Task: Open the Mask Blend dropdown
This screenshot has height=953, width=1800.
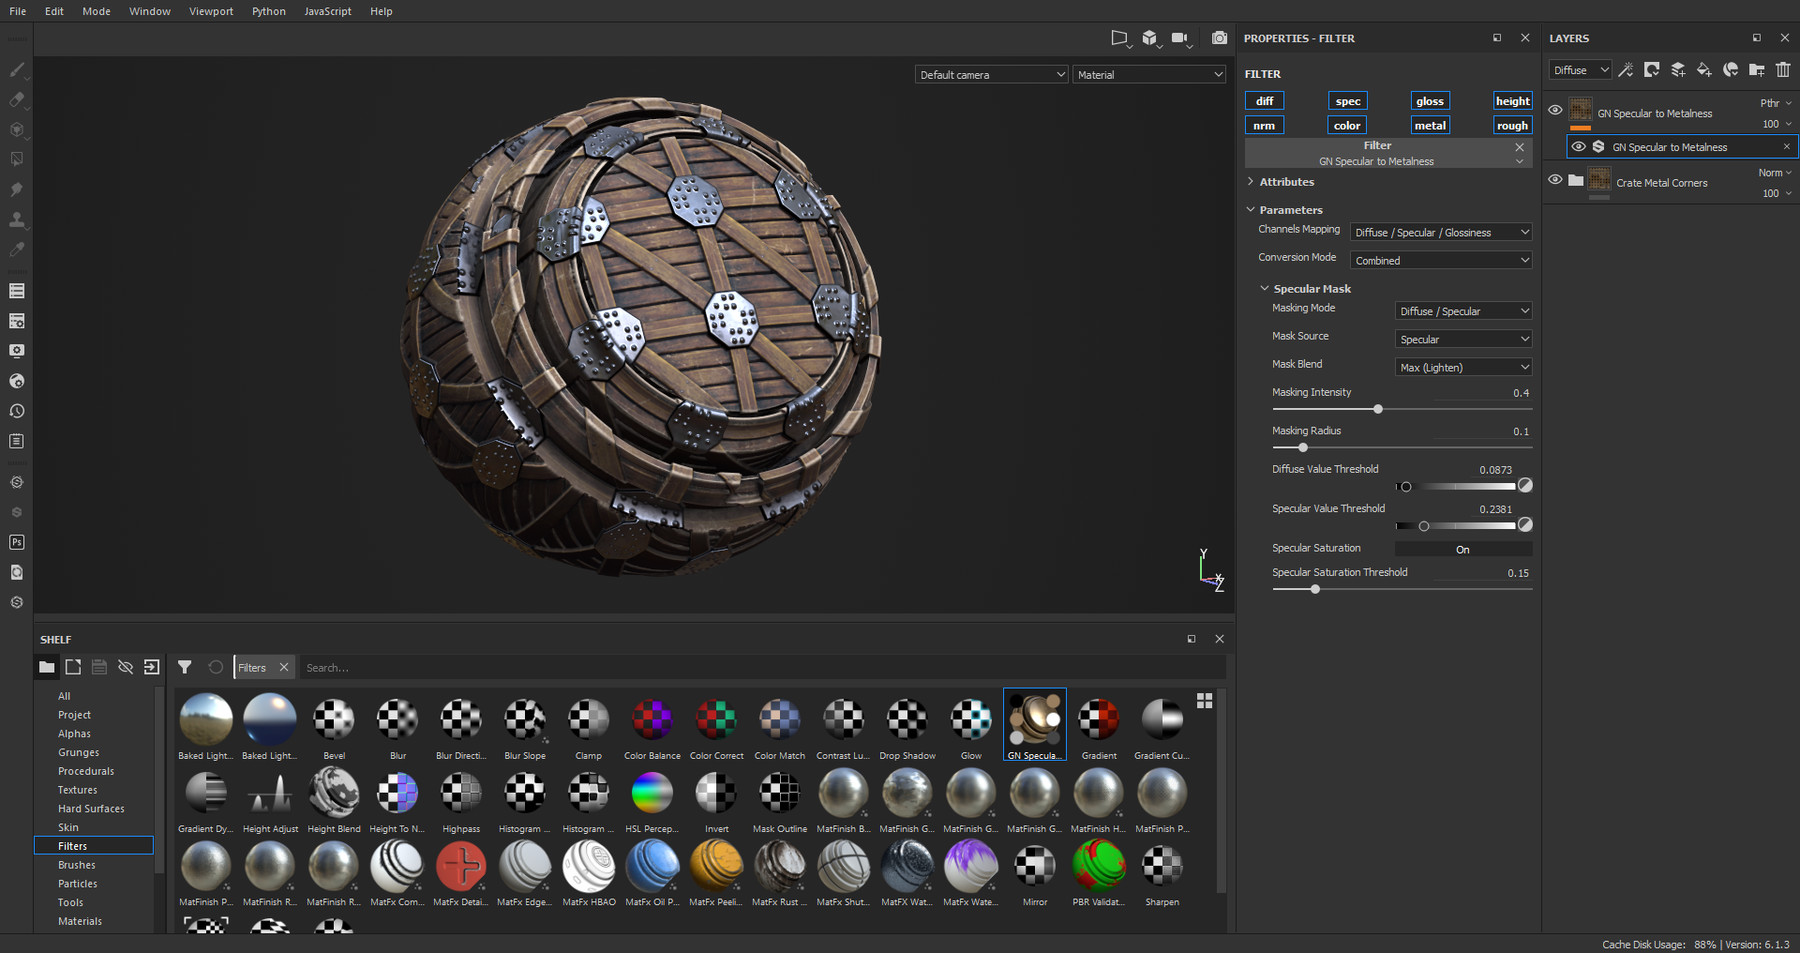Action: (1463, 367)
